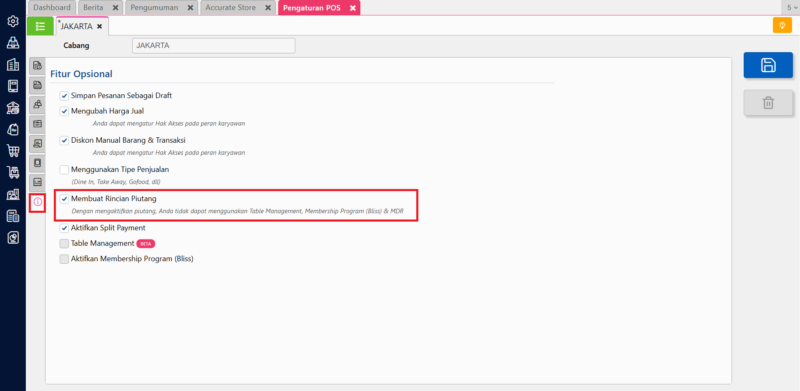Image resolution: width=800 pixels, height=391 pixels.
Task: Open the tab count dropdown
Action: point(791,8)
